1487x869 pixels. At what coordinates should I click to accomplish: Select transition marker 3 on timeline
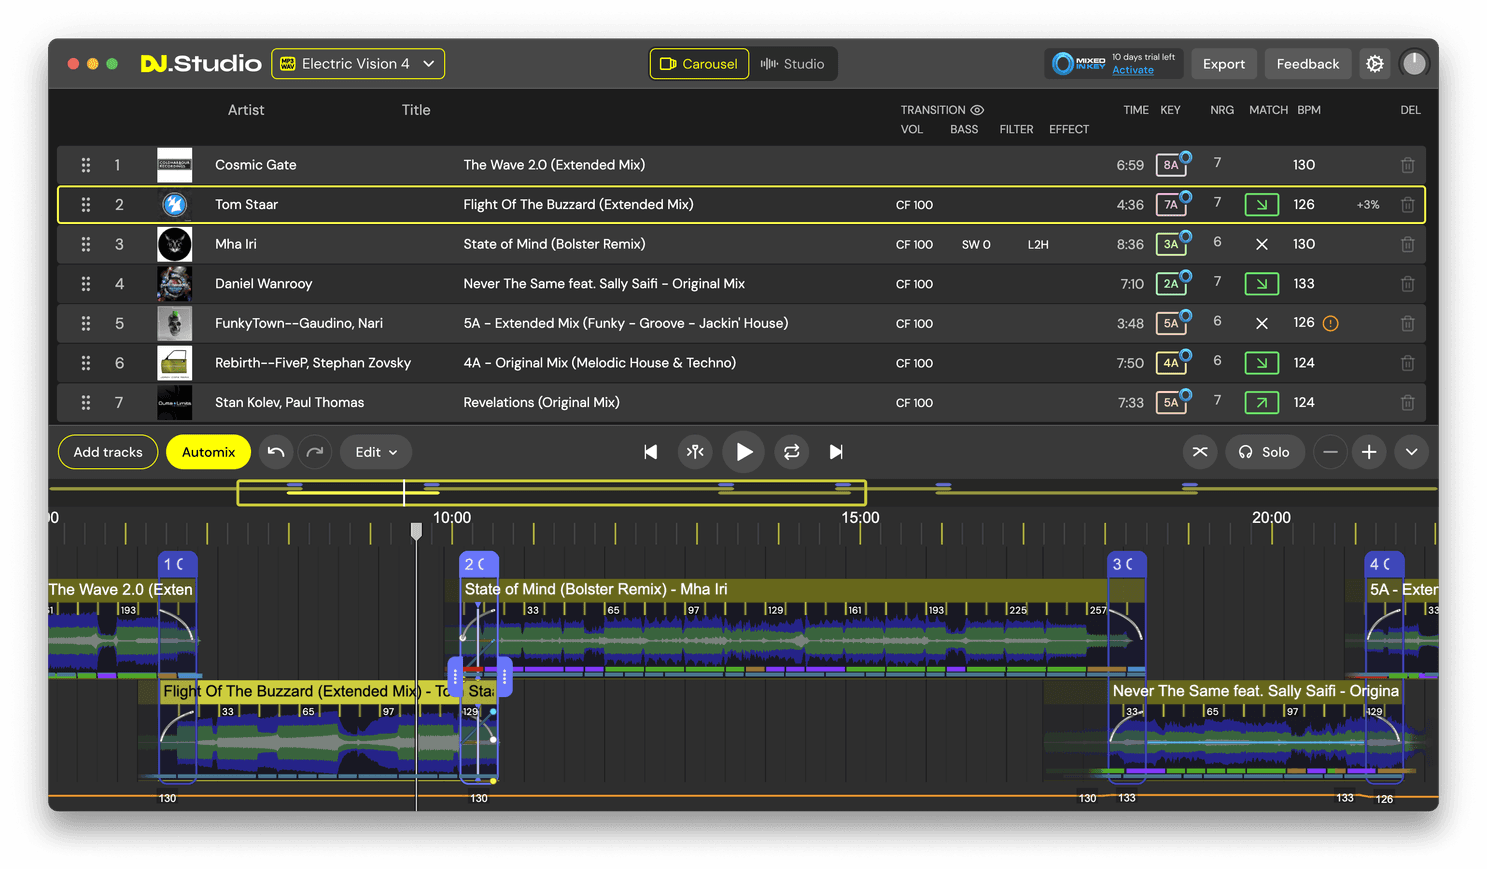point(1126,564)
